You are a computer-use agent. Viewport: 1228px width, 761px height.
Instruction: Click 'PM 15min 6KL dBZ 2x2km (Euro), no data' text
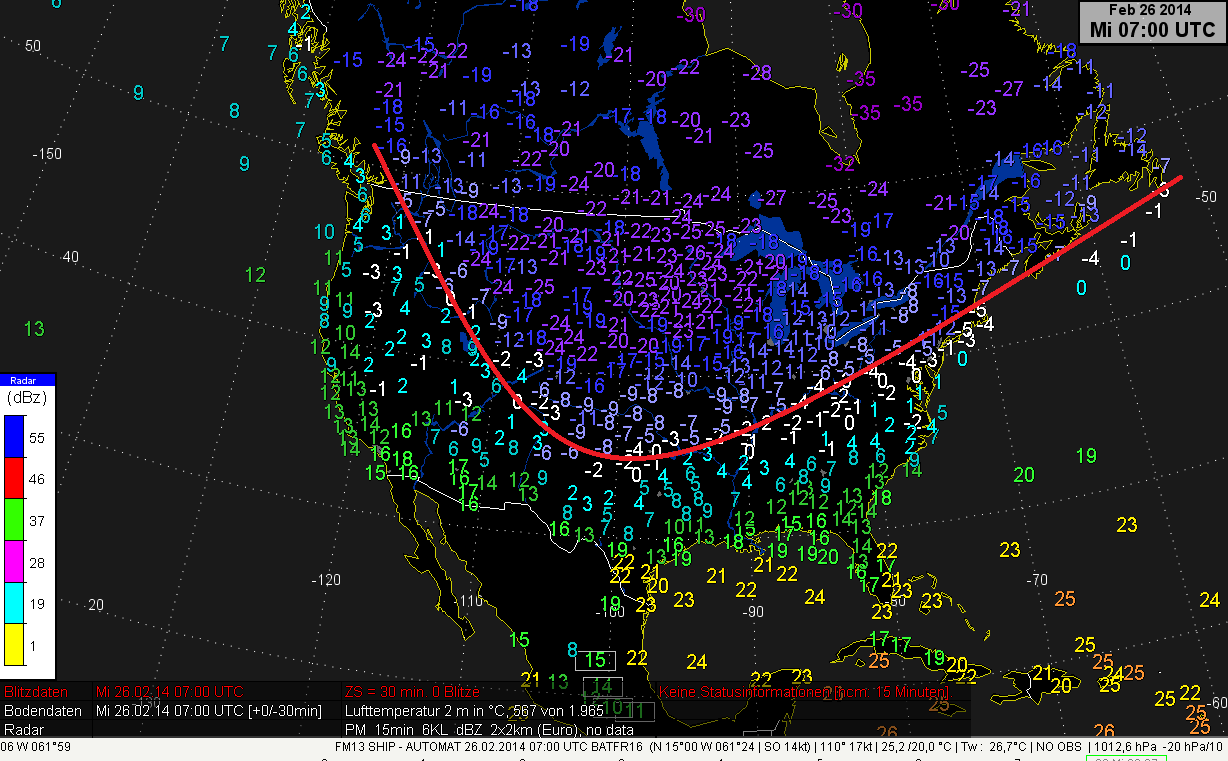(x=489, y=730)
